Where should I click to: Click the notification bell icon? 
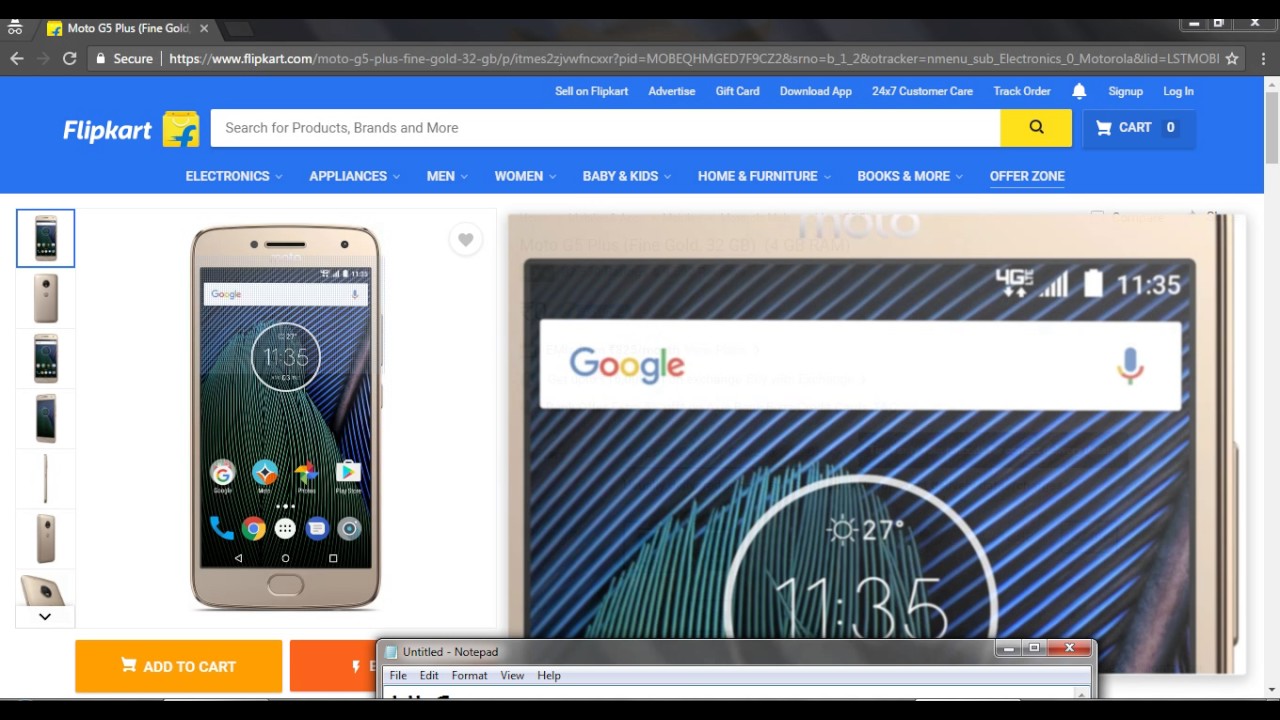[1079, 91]
